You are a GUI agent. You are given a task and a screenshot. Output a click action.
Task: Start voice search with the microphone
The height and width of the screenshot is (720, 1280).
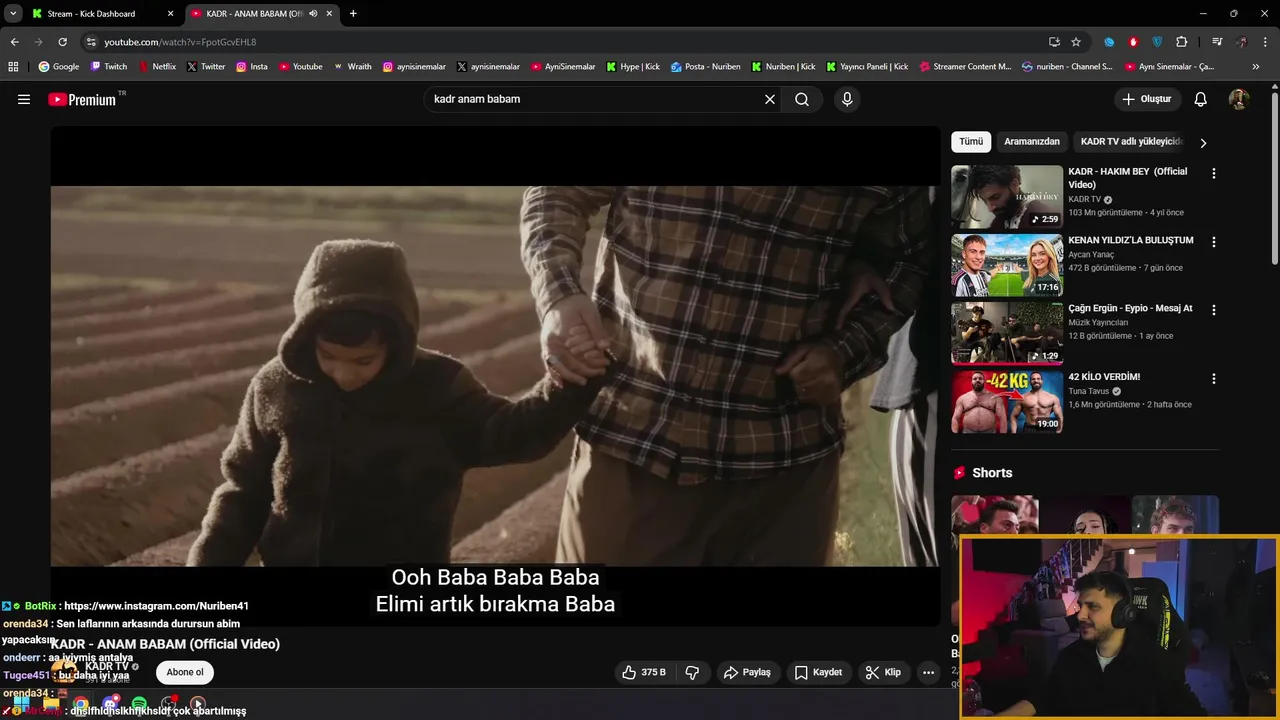[x=847, y=99]
